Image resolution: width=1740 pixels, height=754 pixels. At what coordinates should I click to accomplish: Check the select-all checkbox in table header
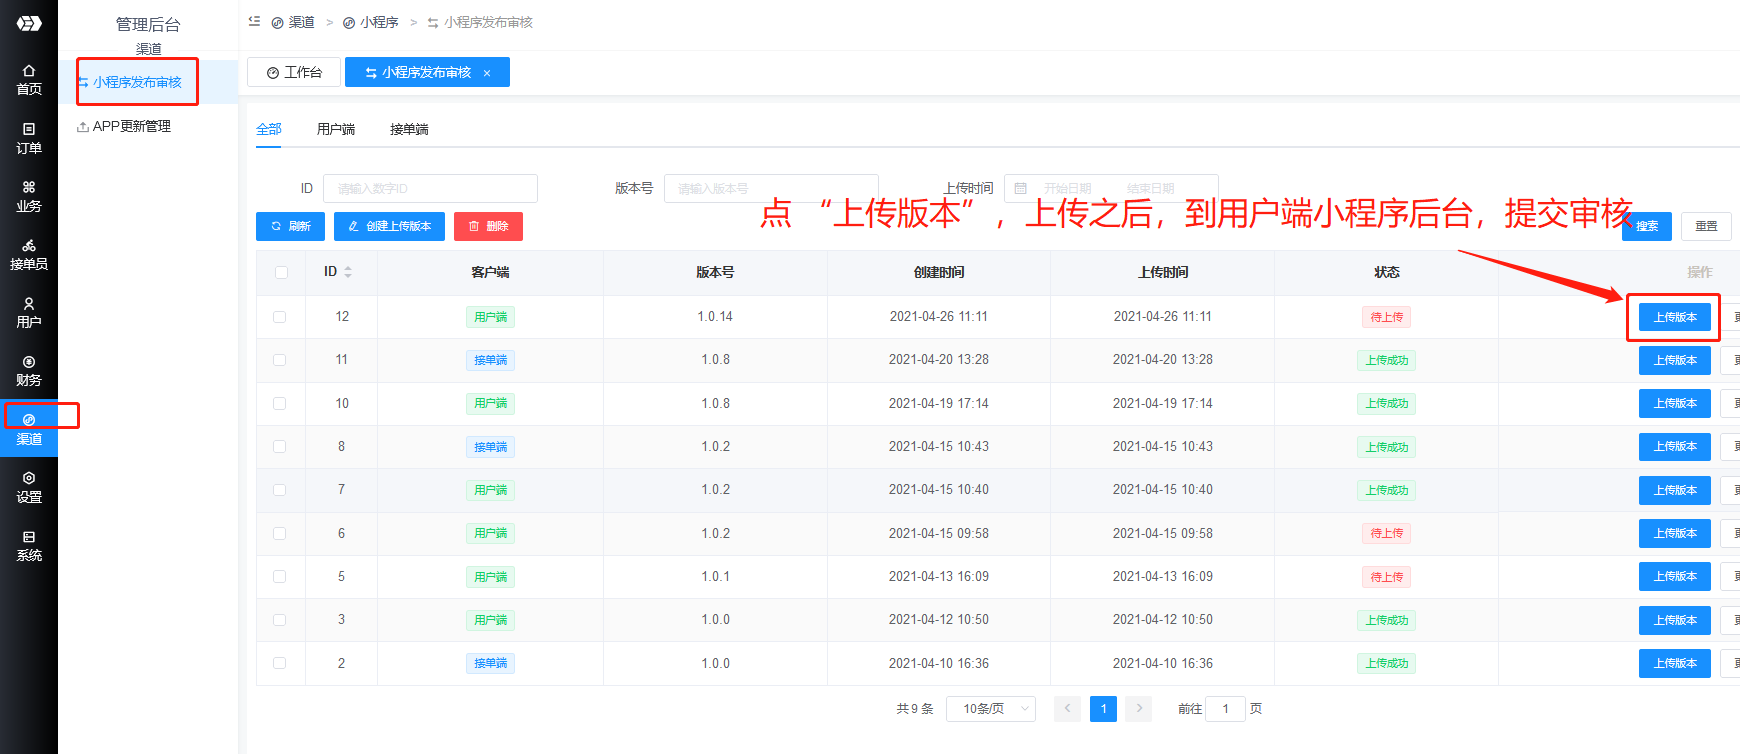pyautogui.click(x=281, y=272)
